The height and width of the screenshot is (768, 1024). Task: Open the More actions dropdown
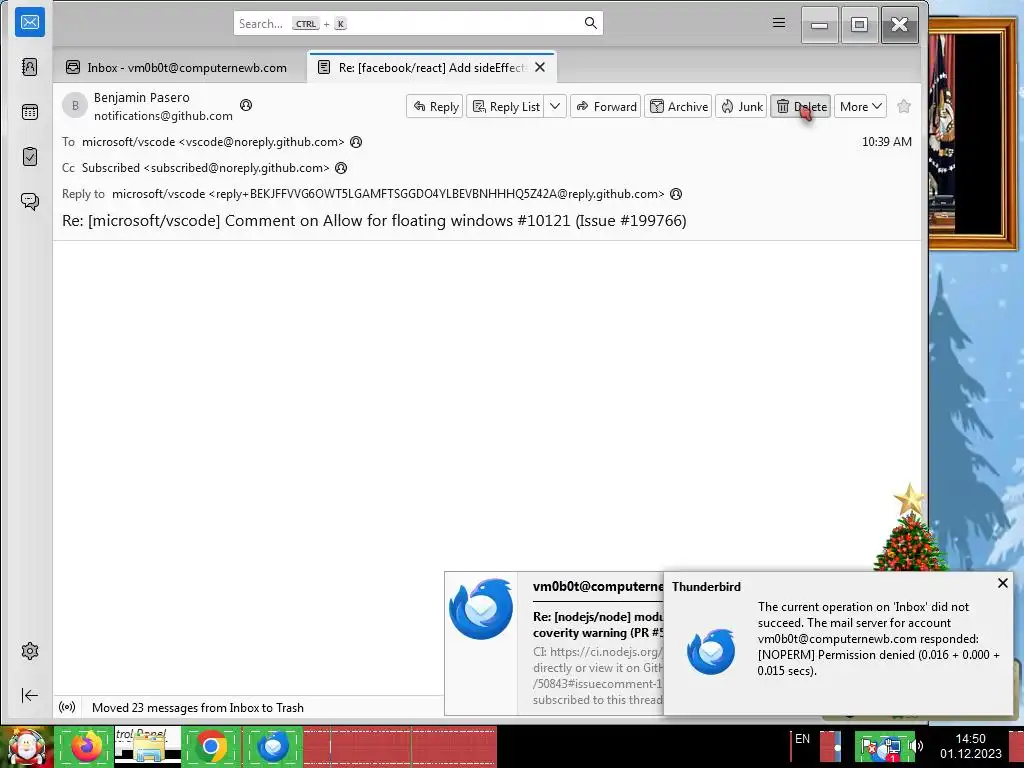click(860, 106)
